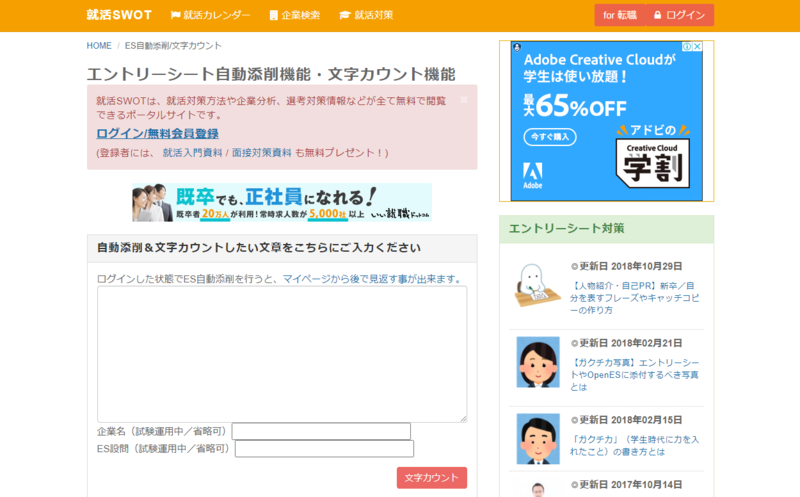Click the Adobe ad's top-left corner icon
800x497 pixels.
tap(517, 47)
